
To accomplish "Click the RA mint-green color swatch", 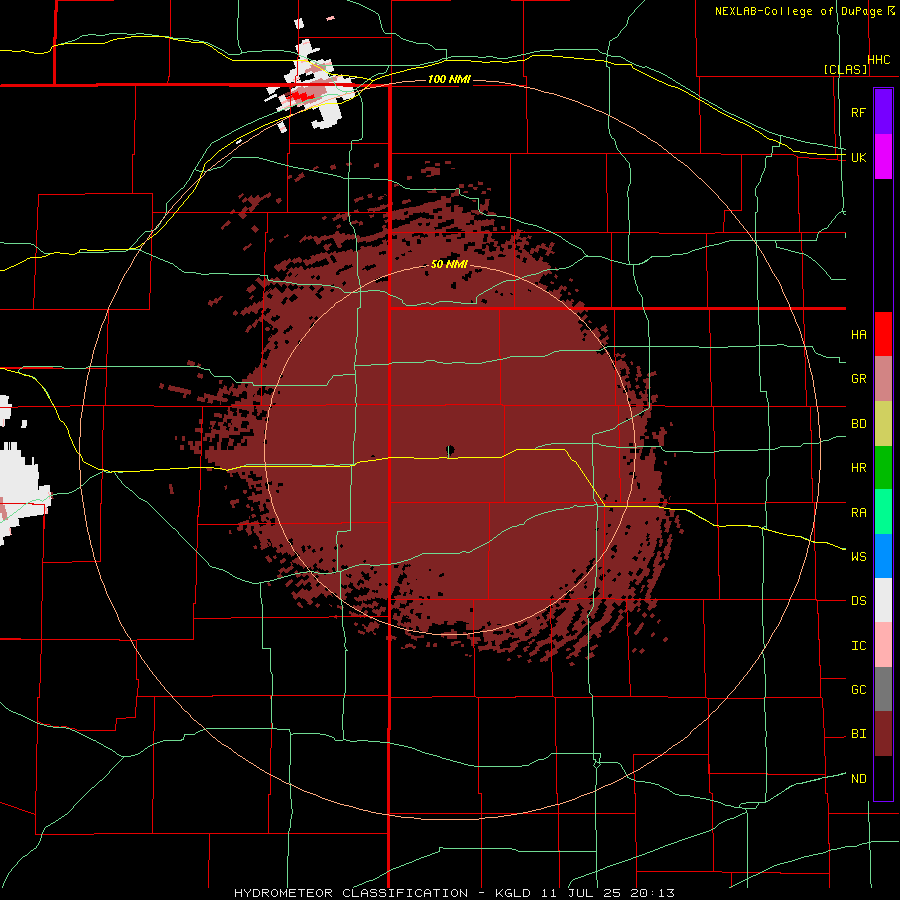I will click(883, 512).
